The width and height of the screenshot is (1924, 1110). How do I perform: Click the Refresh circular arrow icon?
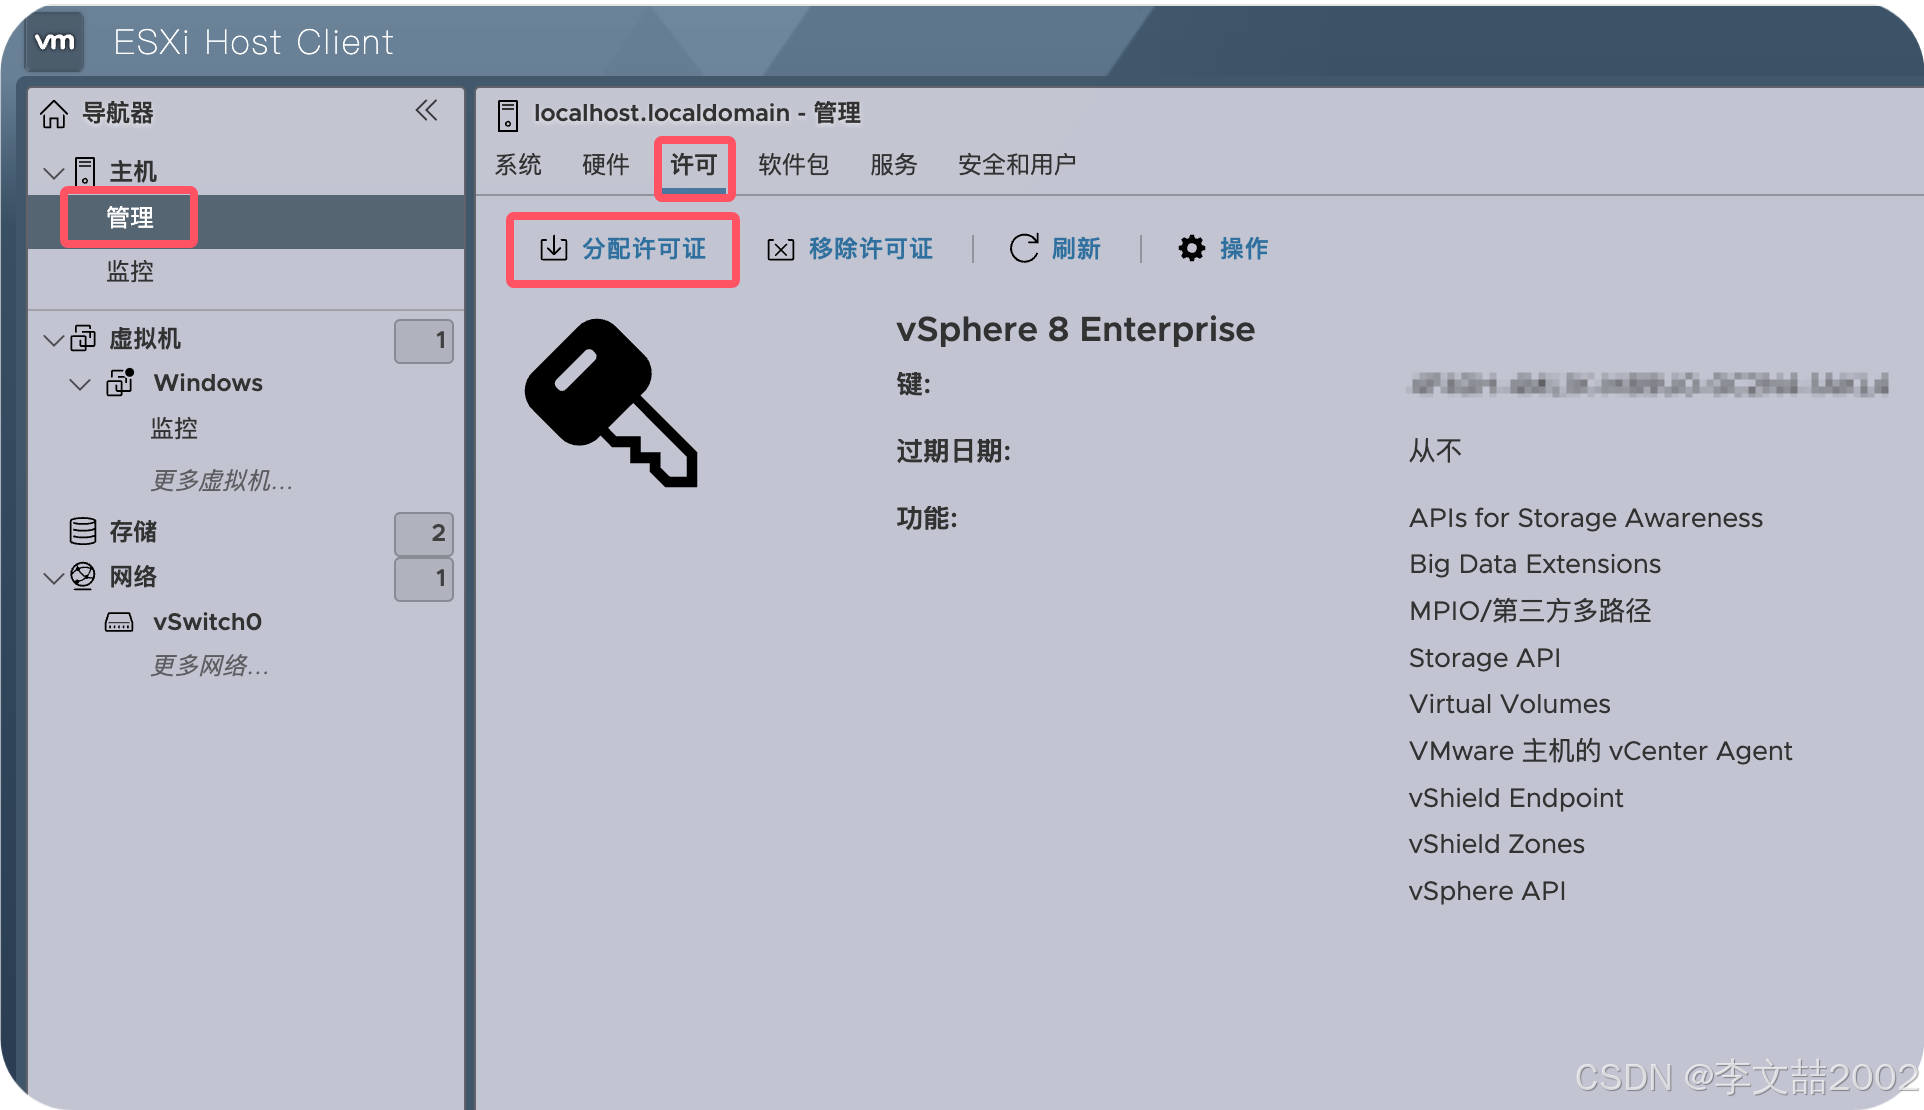[x=1024, y=248]
